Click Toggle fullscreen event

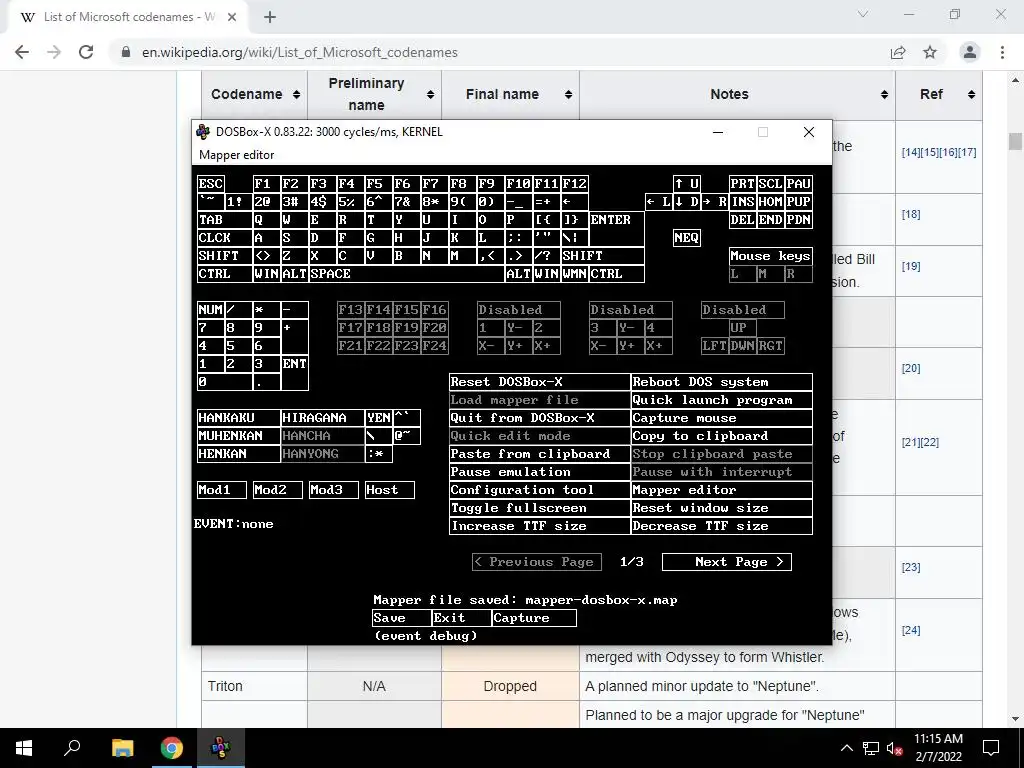tap(539, 507)
